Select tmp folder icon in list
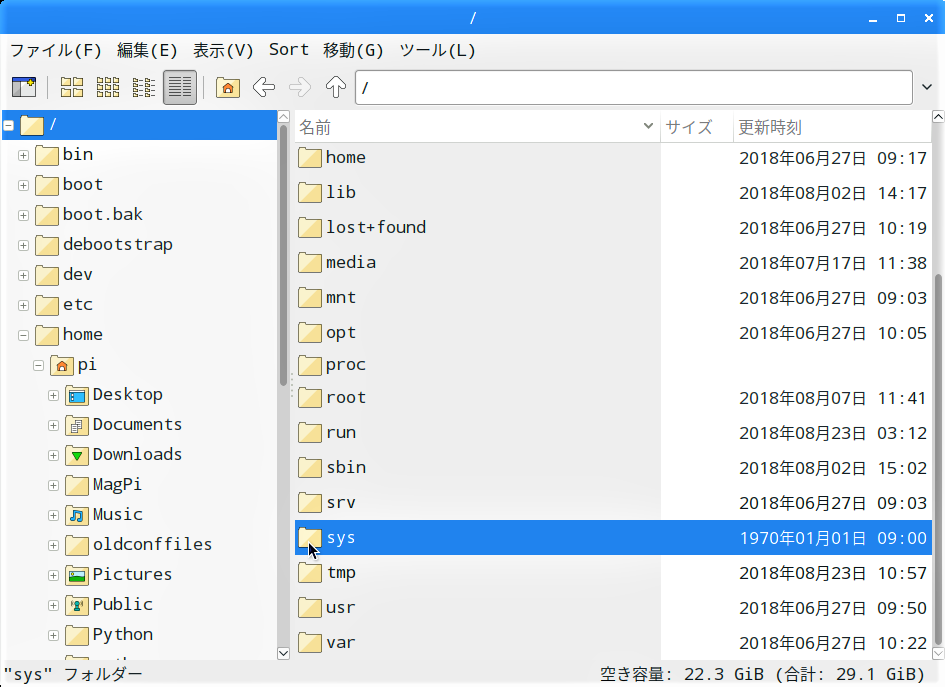The image size is (945, 687). point(310,573)
